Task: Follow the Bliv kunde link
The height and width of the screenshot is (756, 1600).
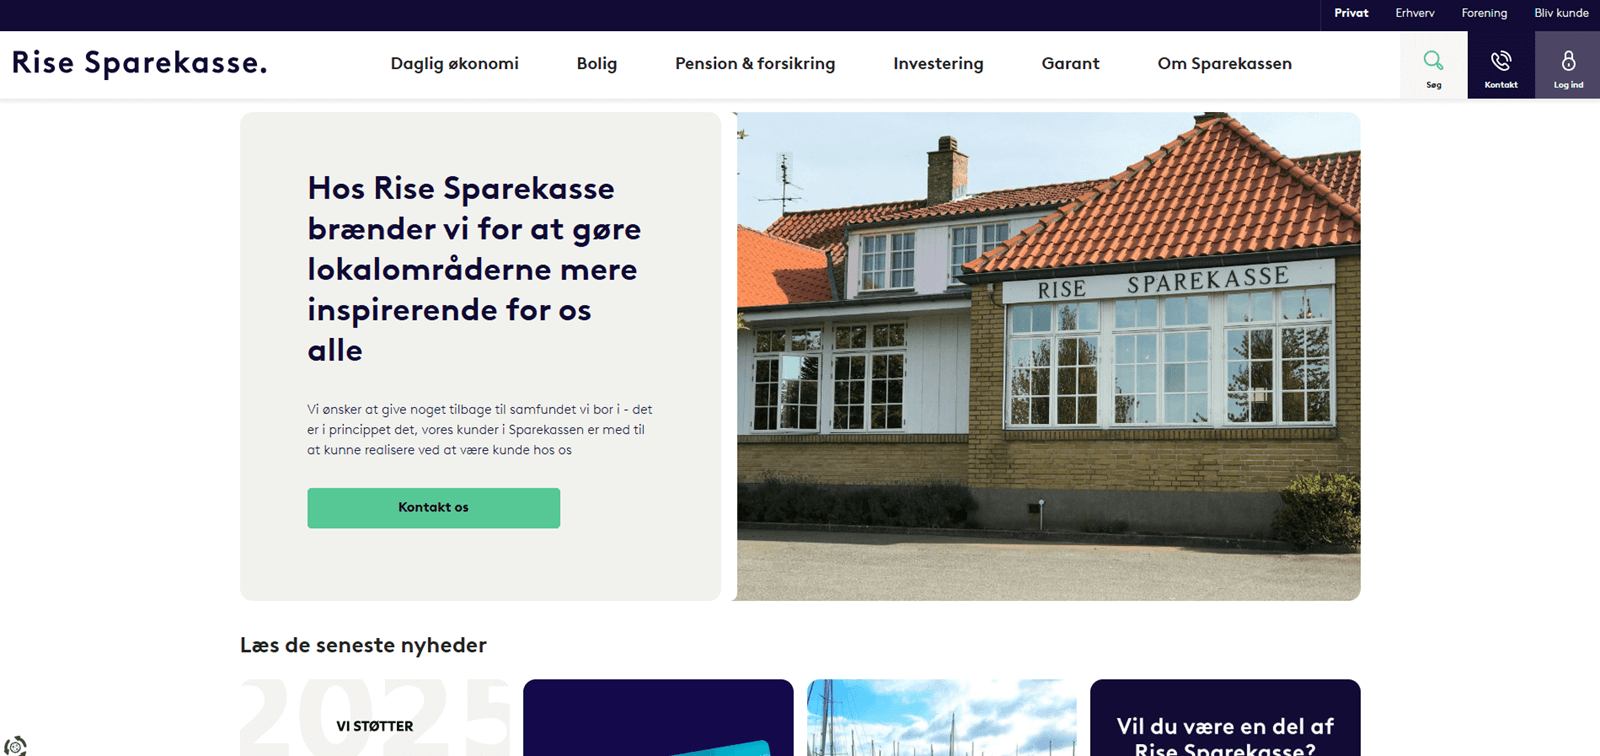Action: pos(1561,13)
